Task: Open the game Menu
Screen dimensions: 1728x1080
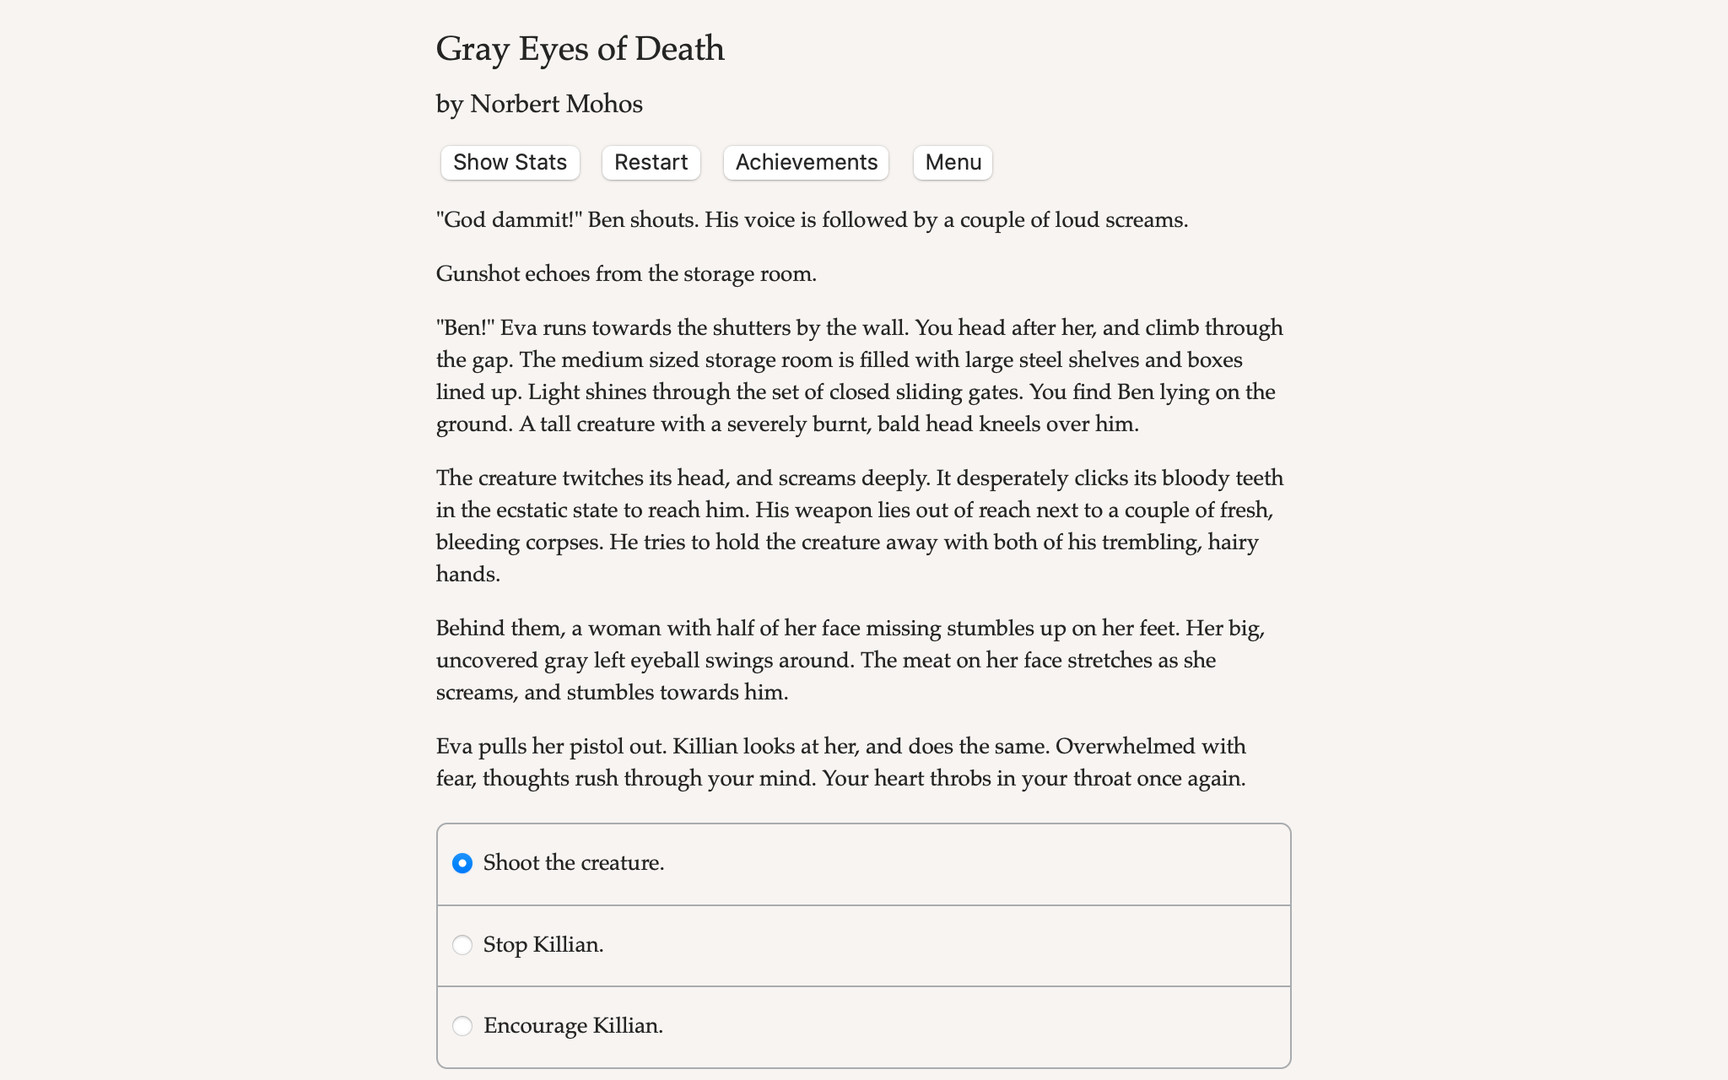Action: pos(951,162)
